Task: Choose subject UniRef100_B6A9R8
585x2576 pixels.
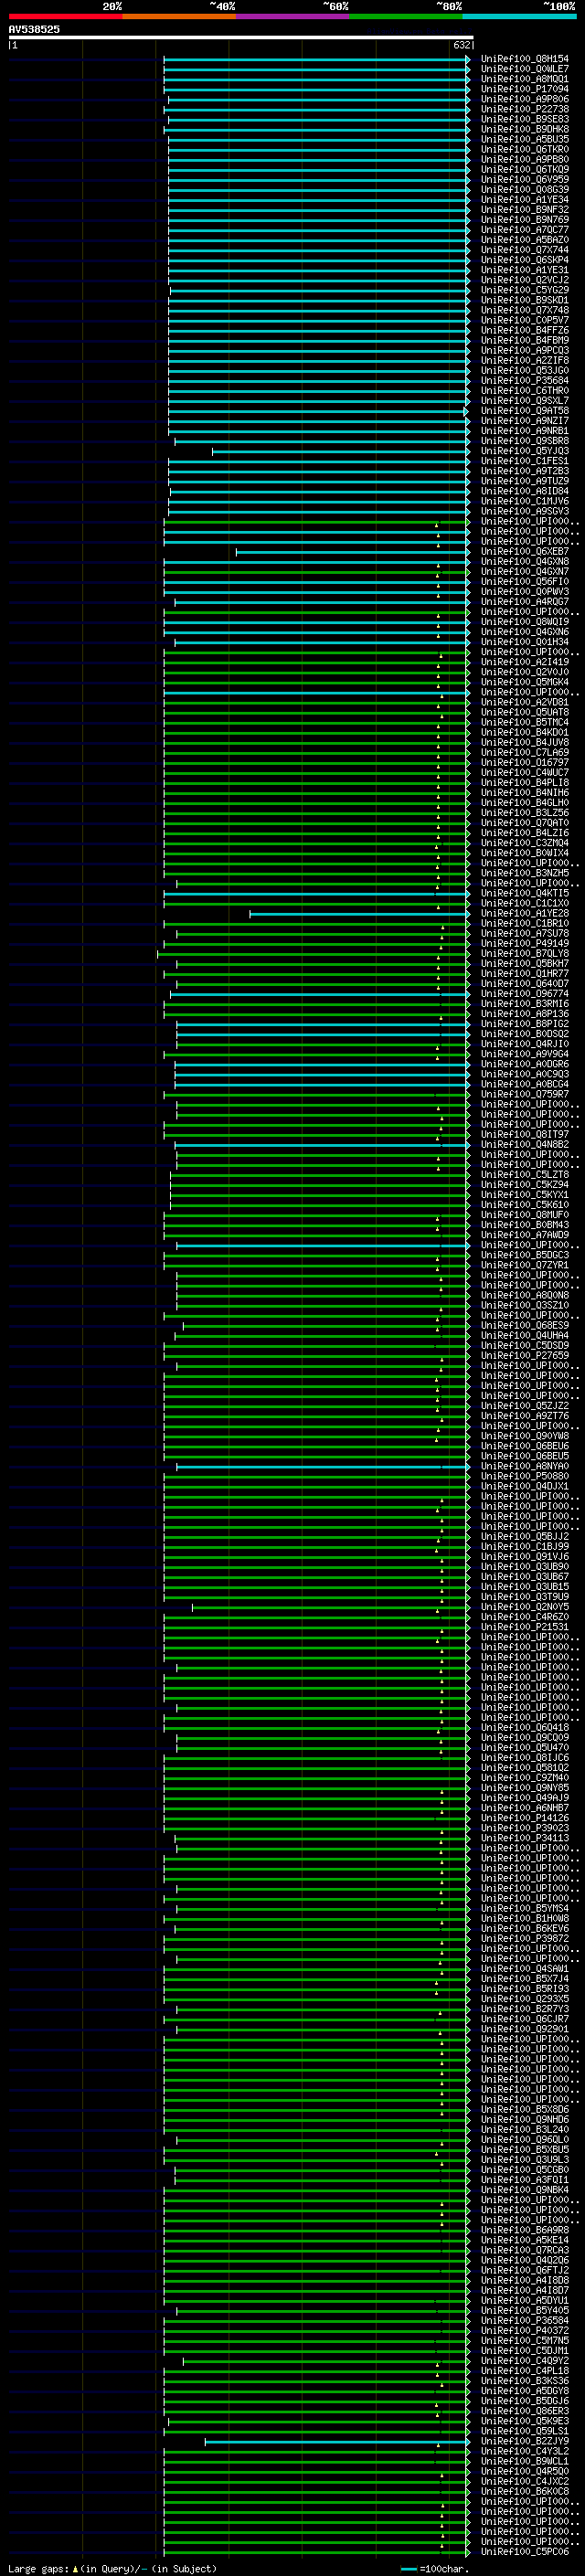Action: [x=525, y=2230]
